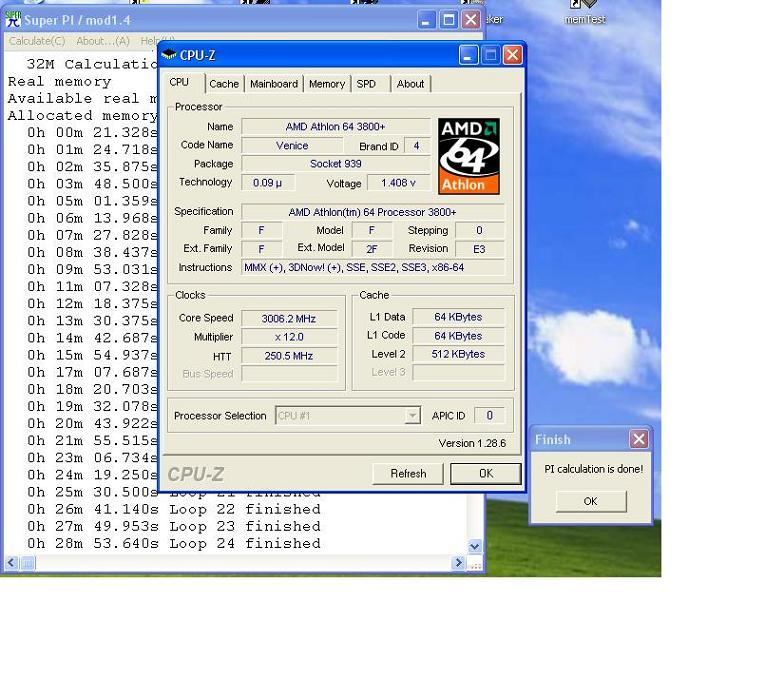Image resolution: width=765 pixels, height=680 pixels.
Task: Click the Super PI title bar icon
Action: 13,19
